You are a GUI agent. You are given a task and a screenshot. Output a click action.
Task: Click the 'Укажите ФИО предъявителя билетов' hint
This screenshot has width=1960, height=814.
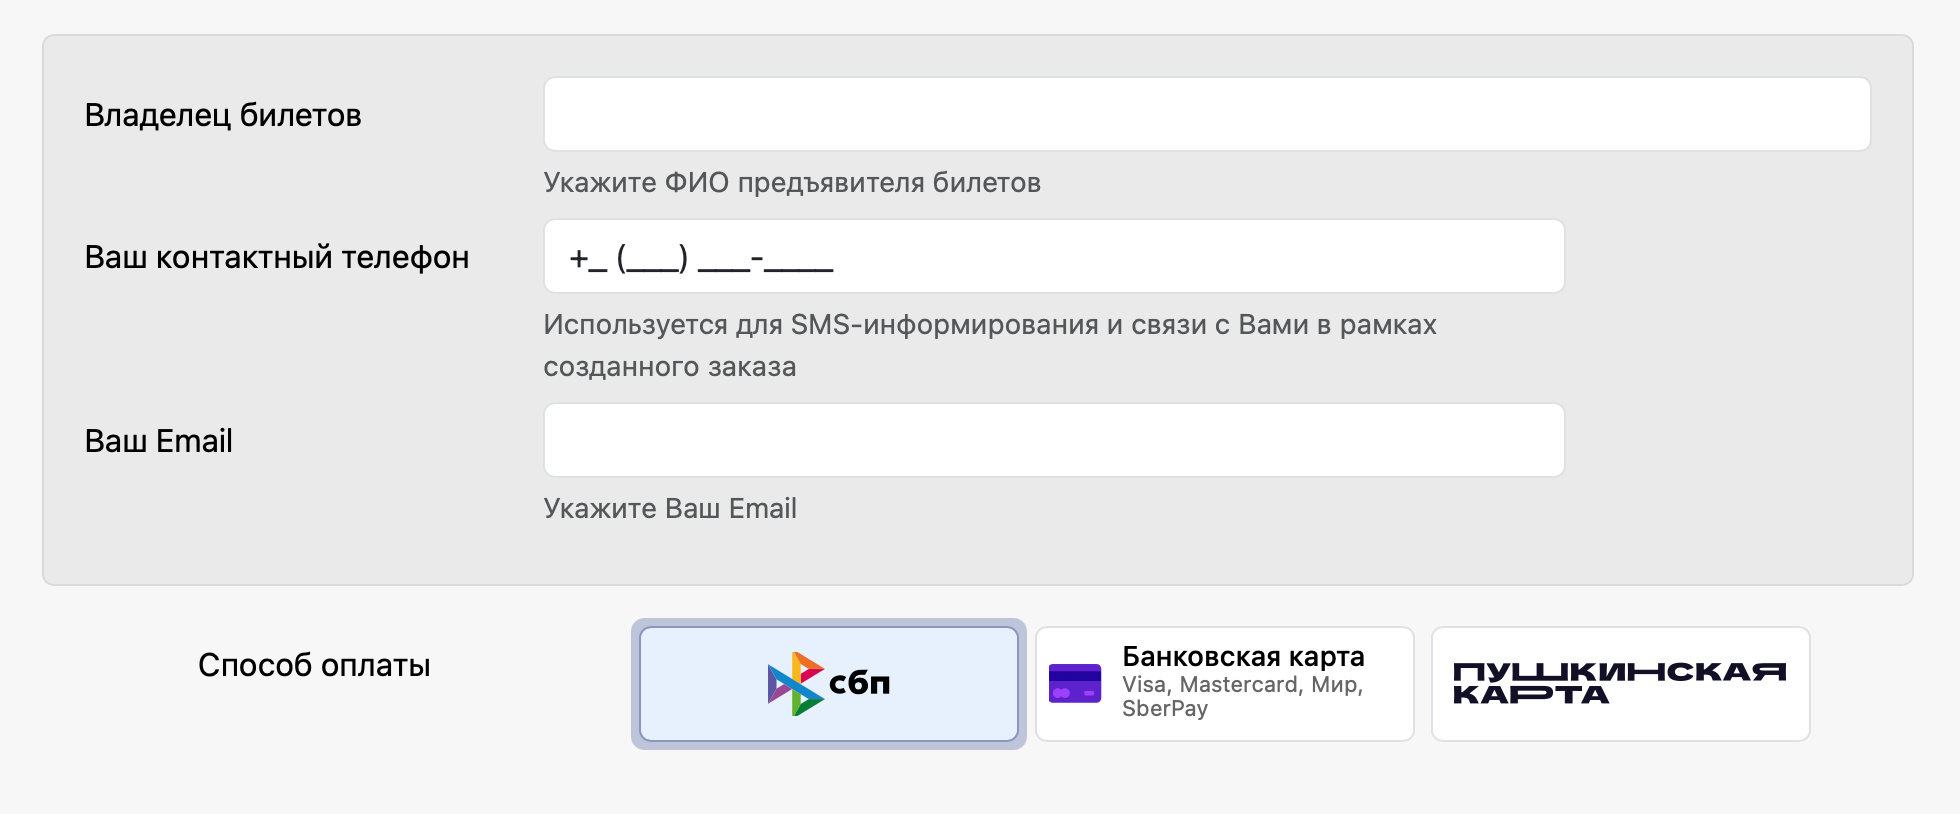coord(792,183)
